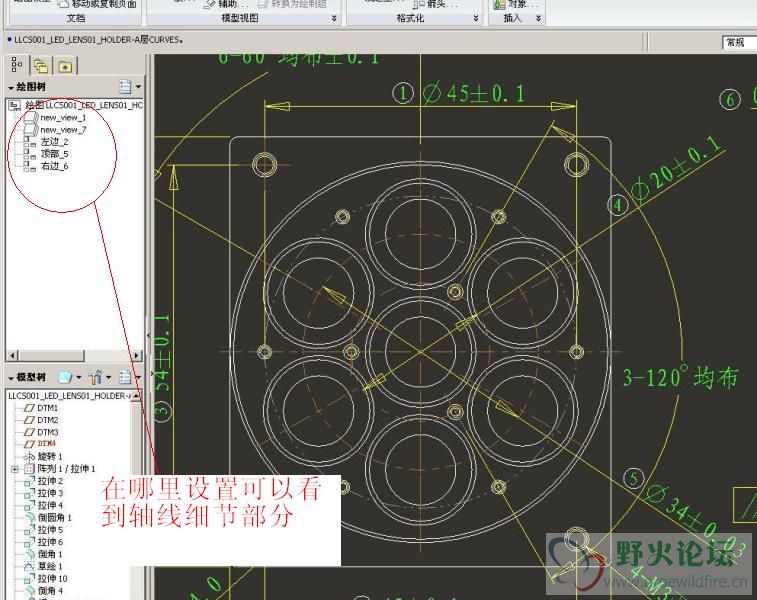
Task: Click the 移动或复制页面 sheet button
Action: click(x=97, y=4)
